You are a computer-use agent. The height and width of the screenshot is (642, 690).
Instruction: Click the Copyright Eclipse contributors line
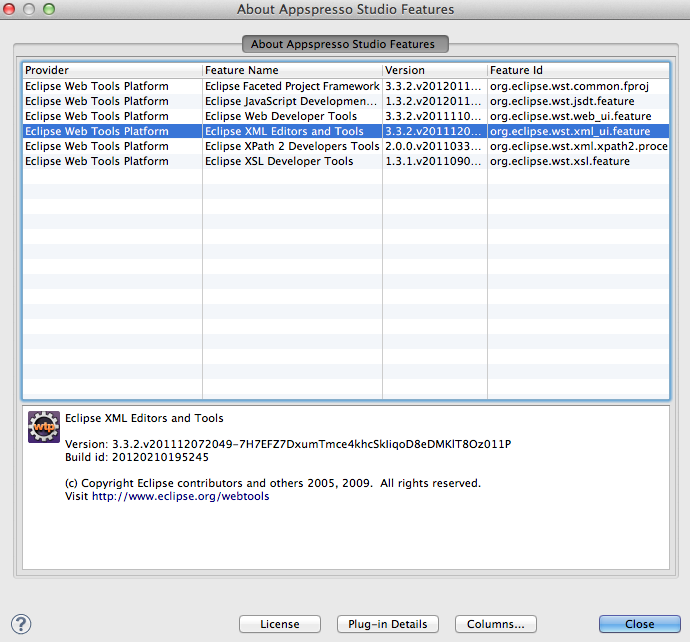pyautogui.click(x=273, y=483)
